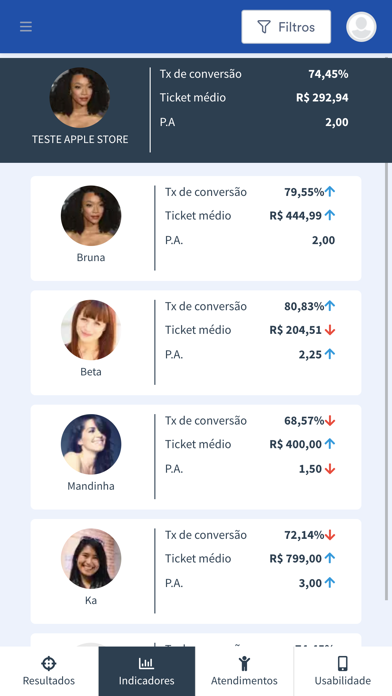The width and height of the screenshot is (392, 696).
Task: Click Ka's conversion rate down arrow
Action: pyautogui.click(x=330, y=535)
